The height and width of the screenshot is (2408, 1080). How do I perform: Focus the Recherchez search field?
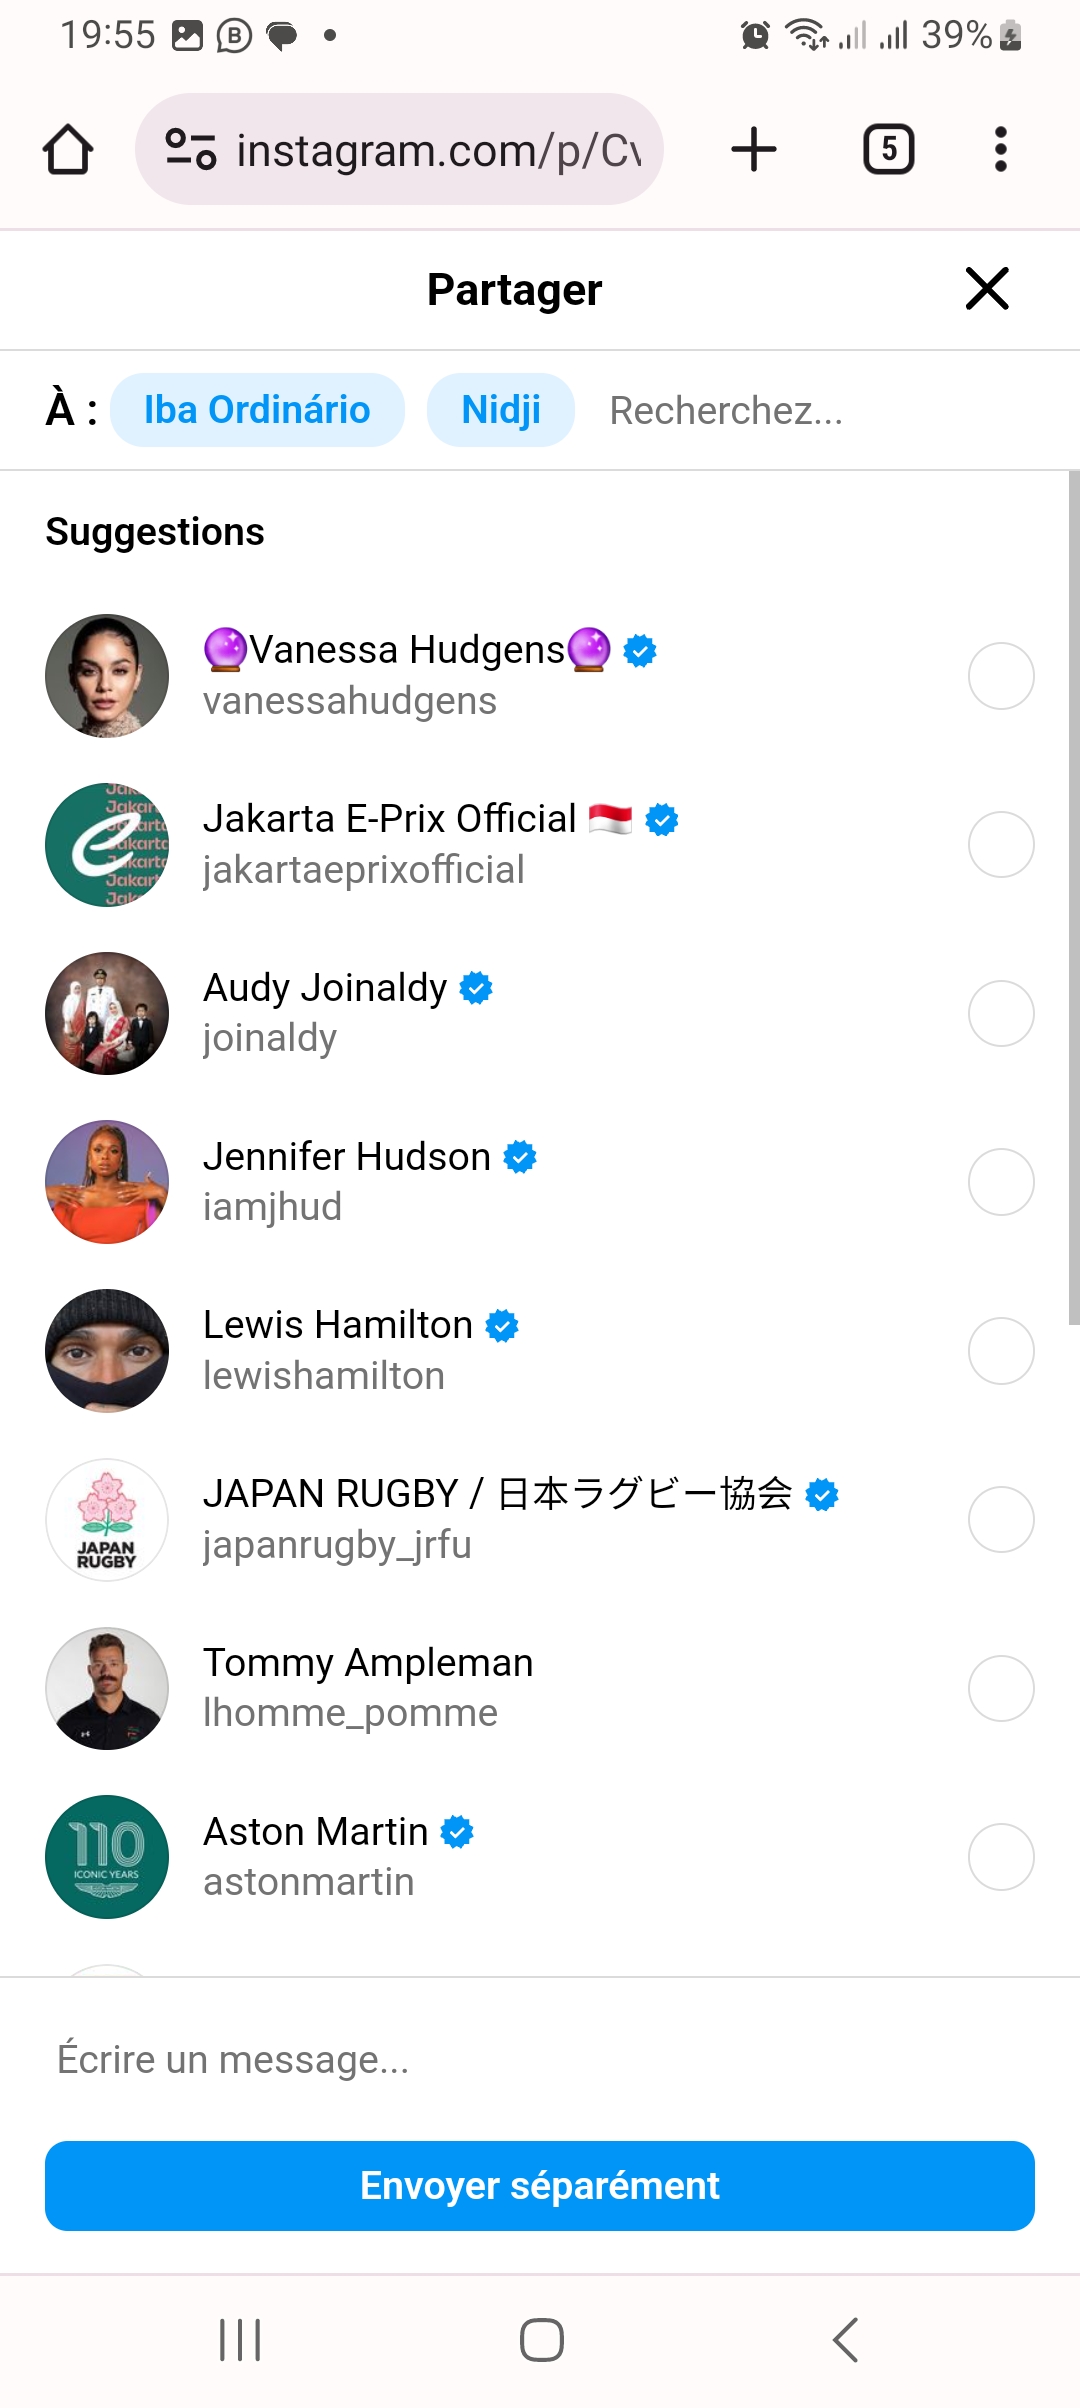pos(800,411)
